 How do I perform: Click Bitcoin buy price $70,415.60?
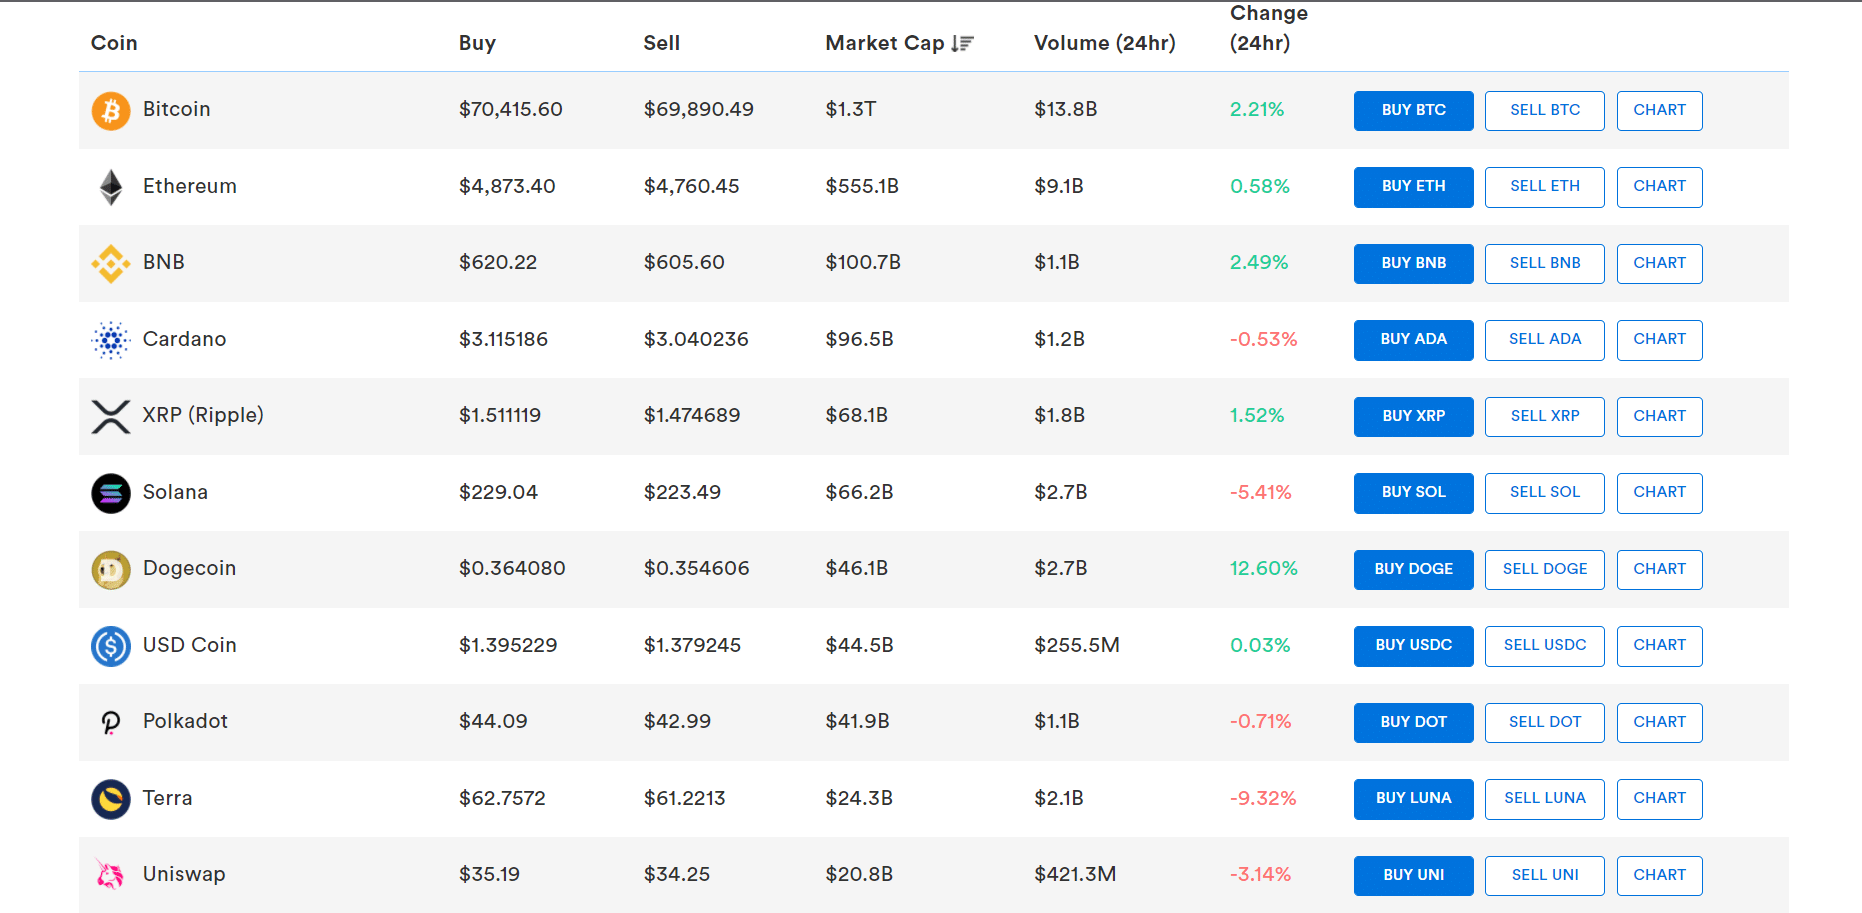coord(511,109)
